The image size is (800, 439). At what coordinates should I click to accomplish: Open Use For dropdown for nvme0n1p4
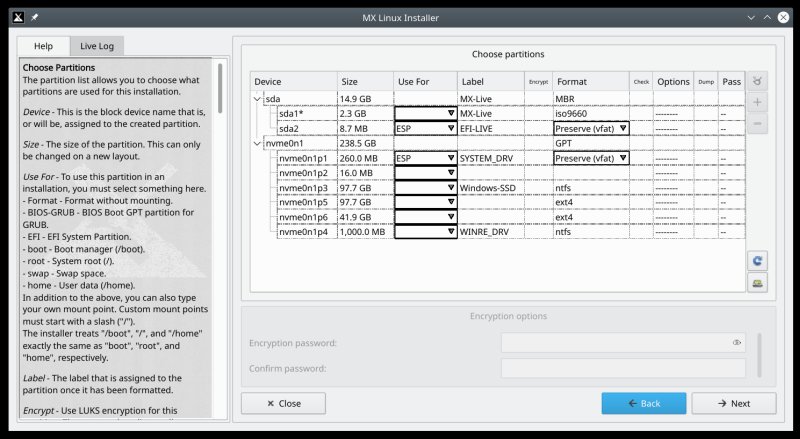click(x=426, y=232)
